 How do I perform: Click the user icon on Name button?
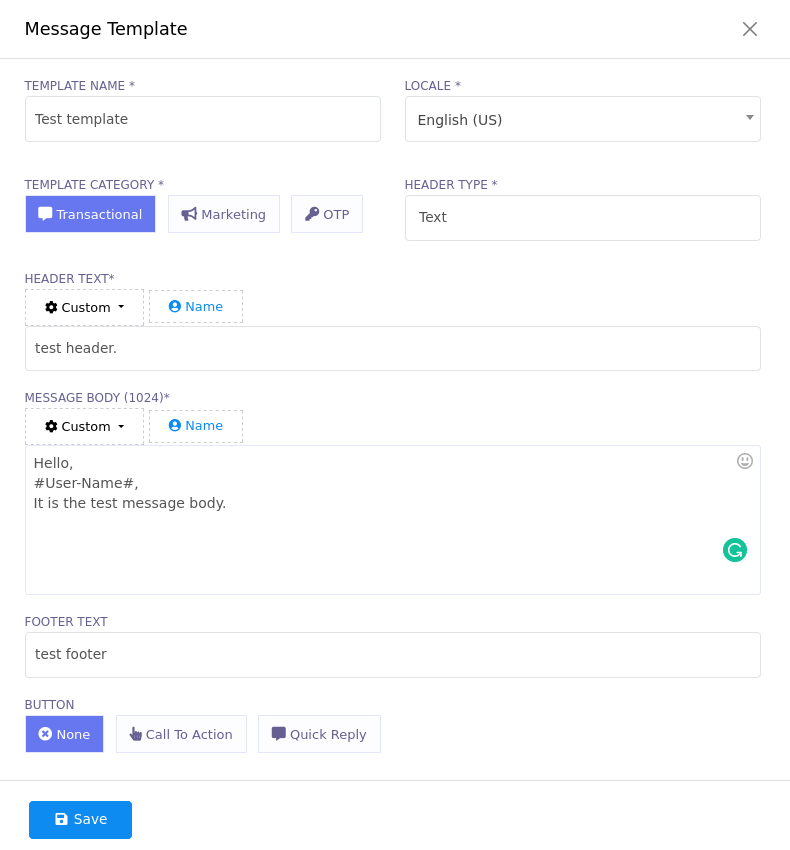click(x=173, y=306)
